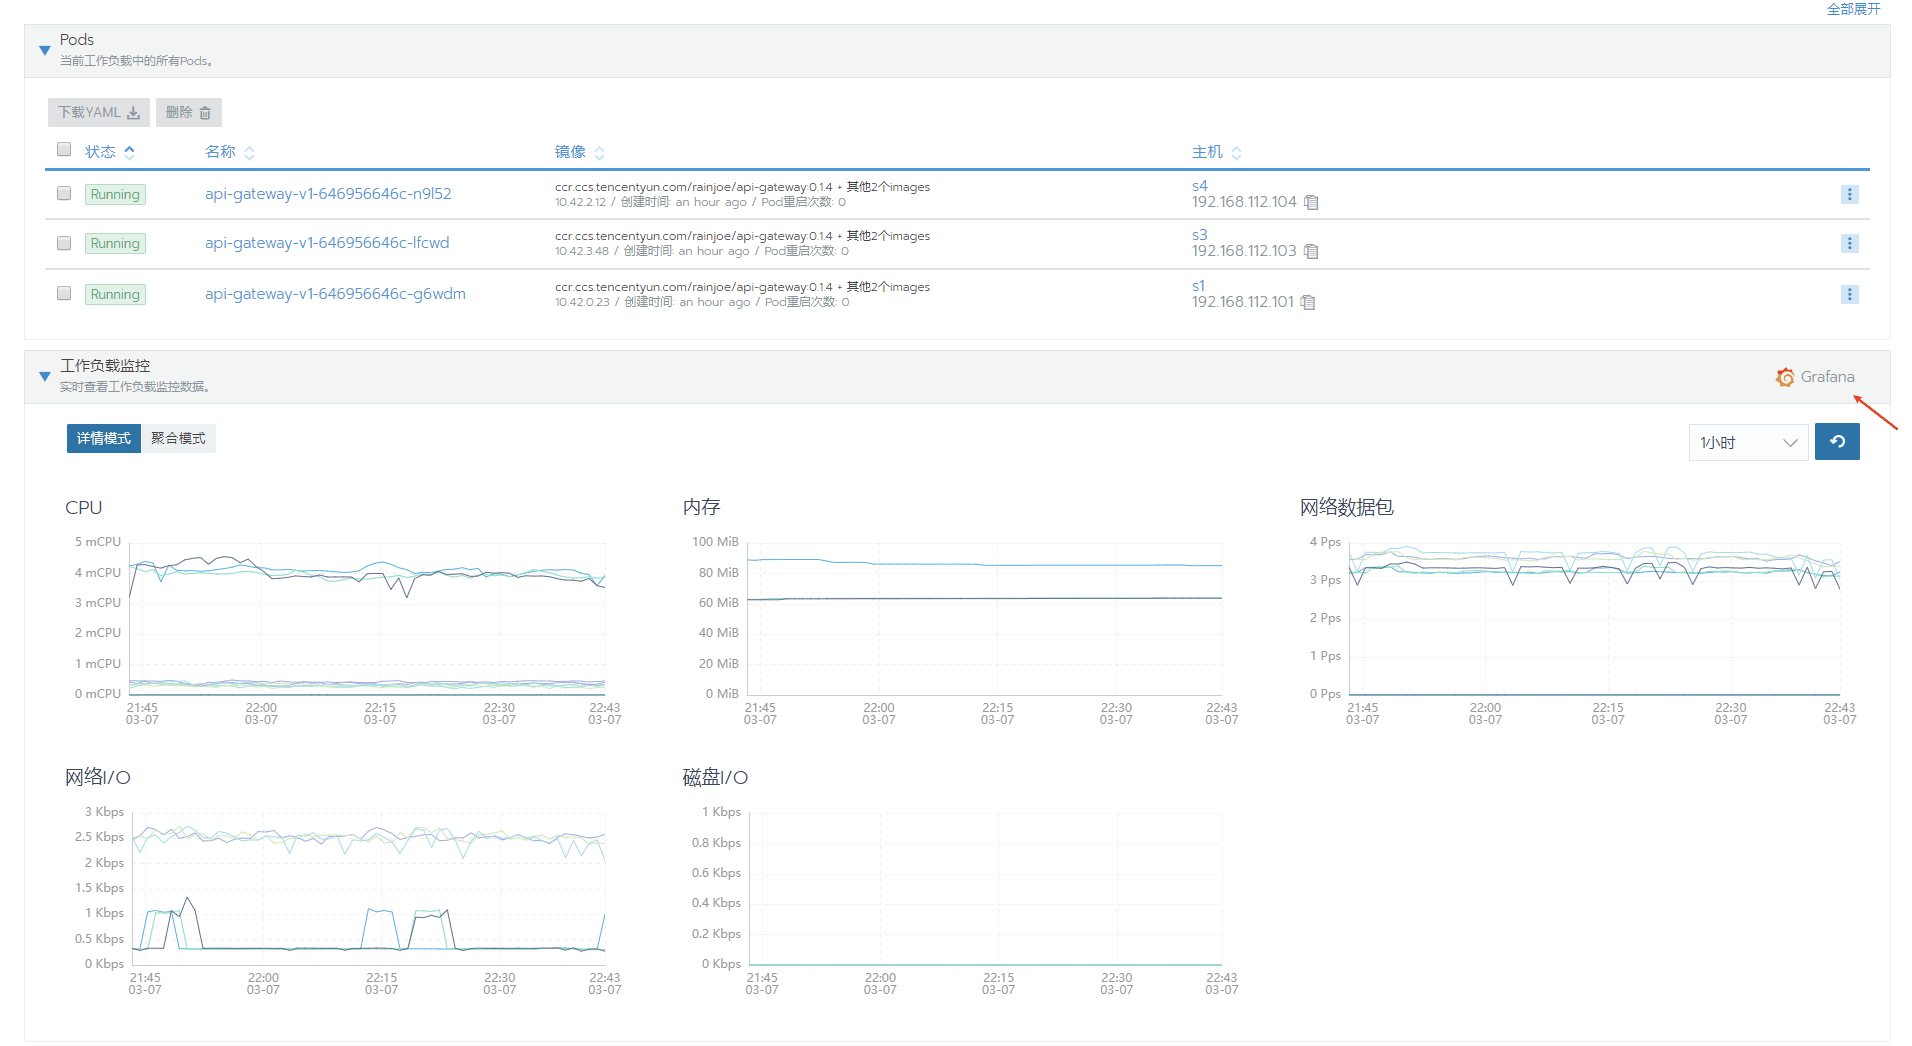Collapse the 工作负载监控 section
The width and height of the screenshot is (1912, 1046).
[44, 376]
